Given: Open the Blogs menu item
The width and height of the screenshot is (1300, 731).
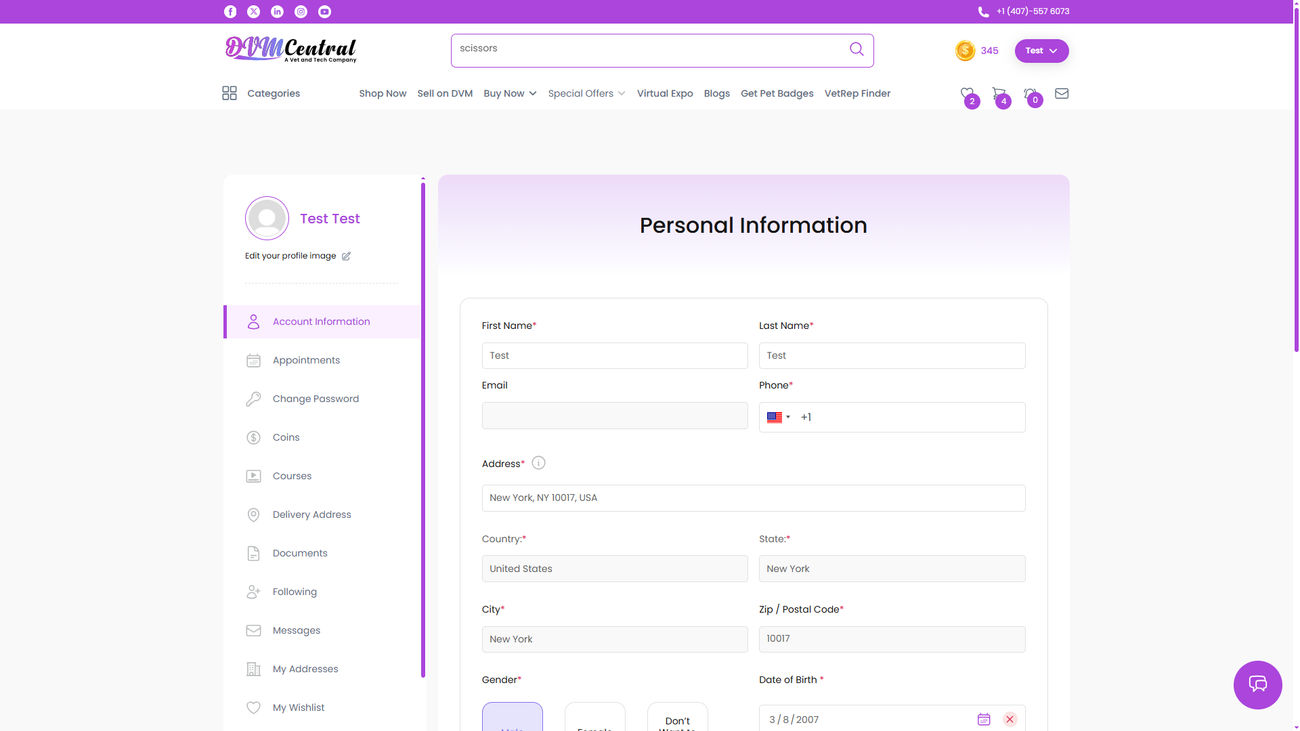Looking at the screenshot, I should pyautogui.click(x=717, y=94).
